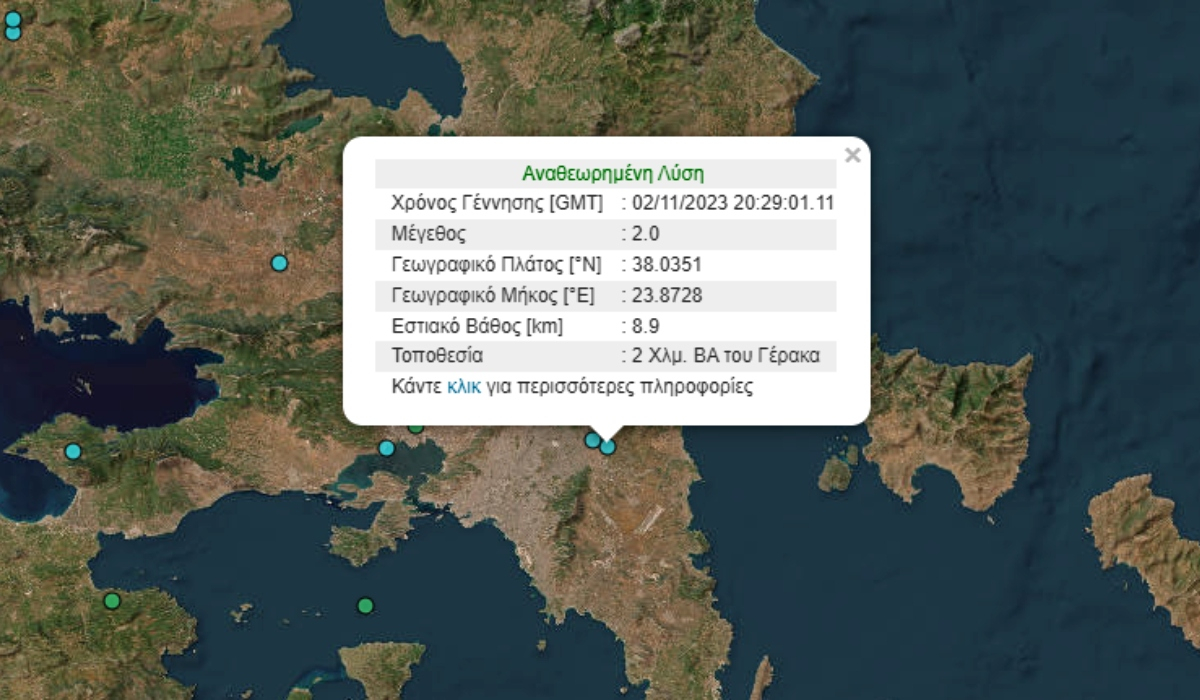Close the earthquake info popup

tap(852, 155)
